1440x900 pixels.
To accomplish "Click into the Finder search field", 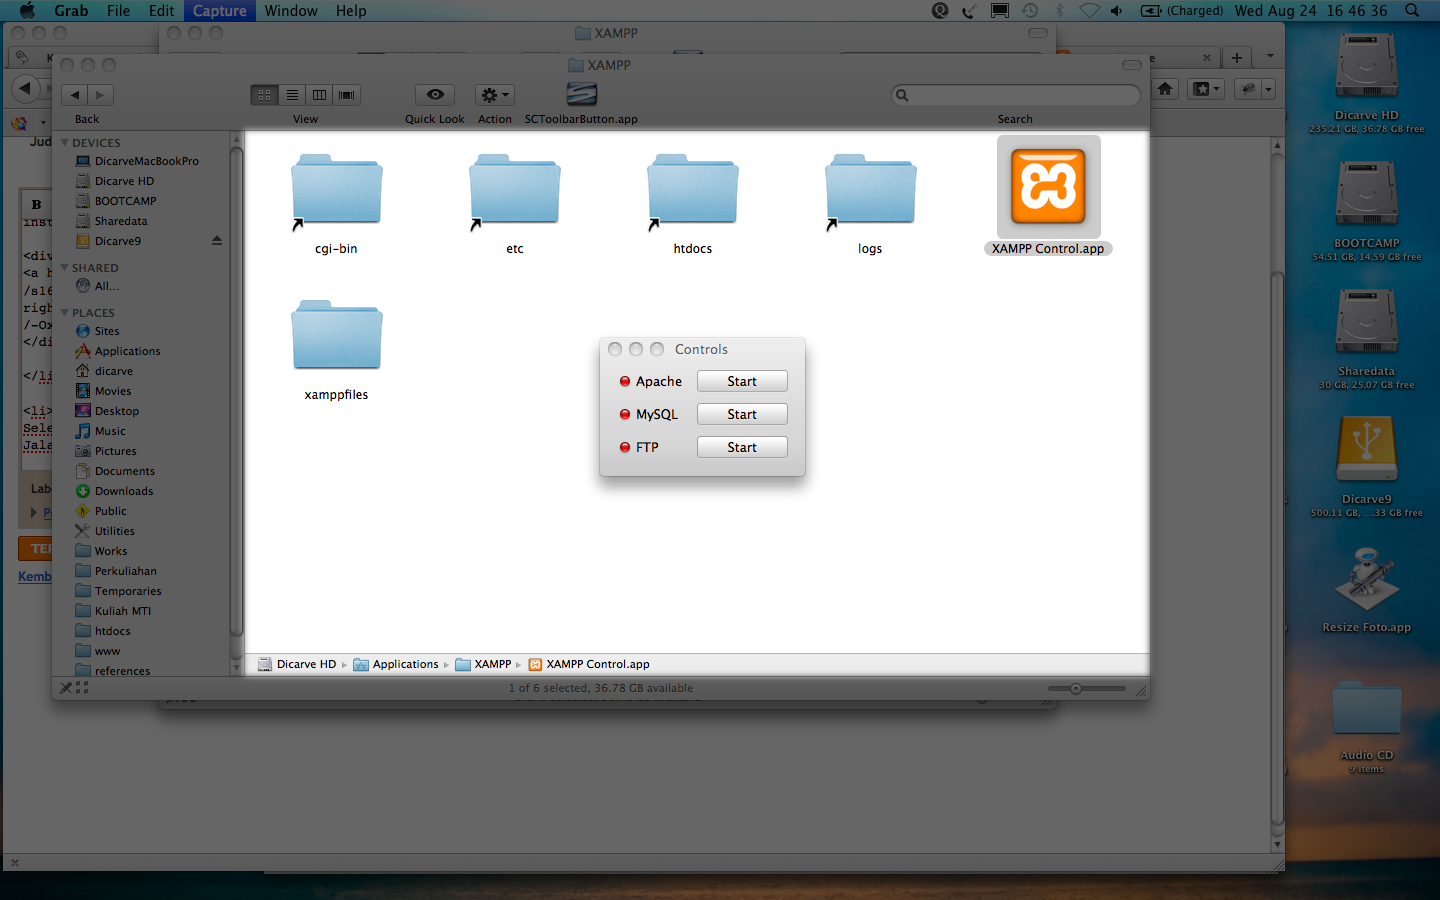I will point(1015,95).
